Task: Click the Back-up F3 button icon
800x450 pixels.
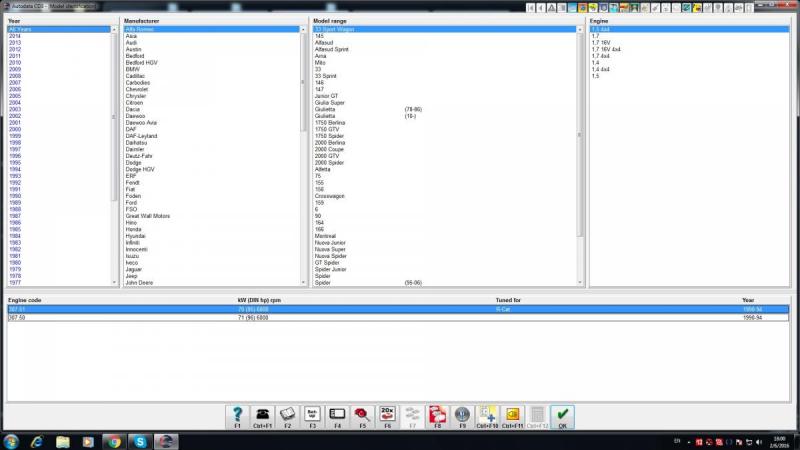Action: pyautogui.click(x=312, y=417)
